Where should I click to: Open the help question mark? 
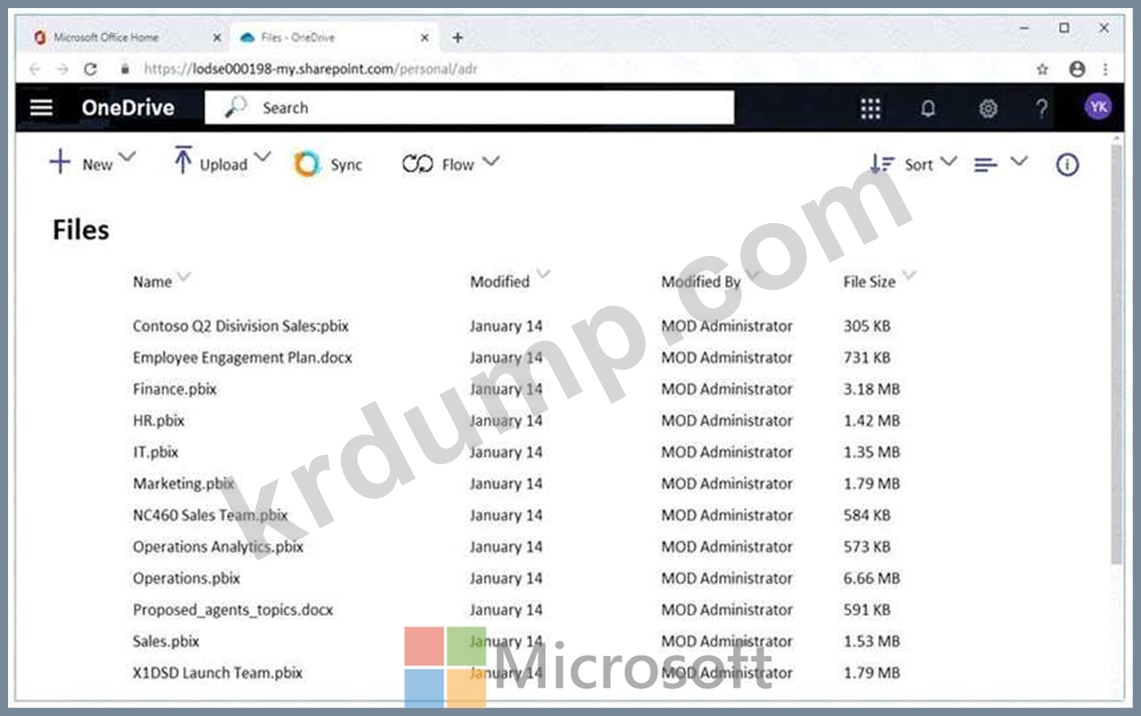click(x=1042, y=108)
